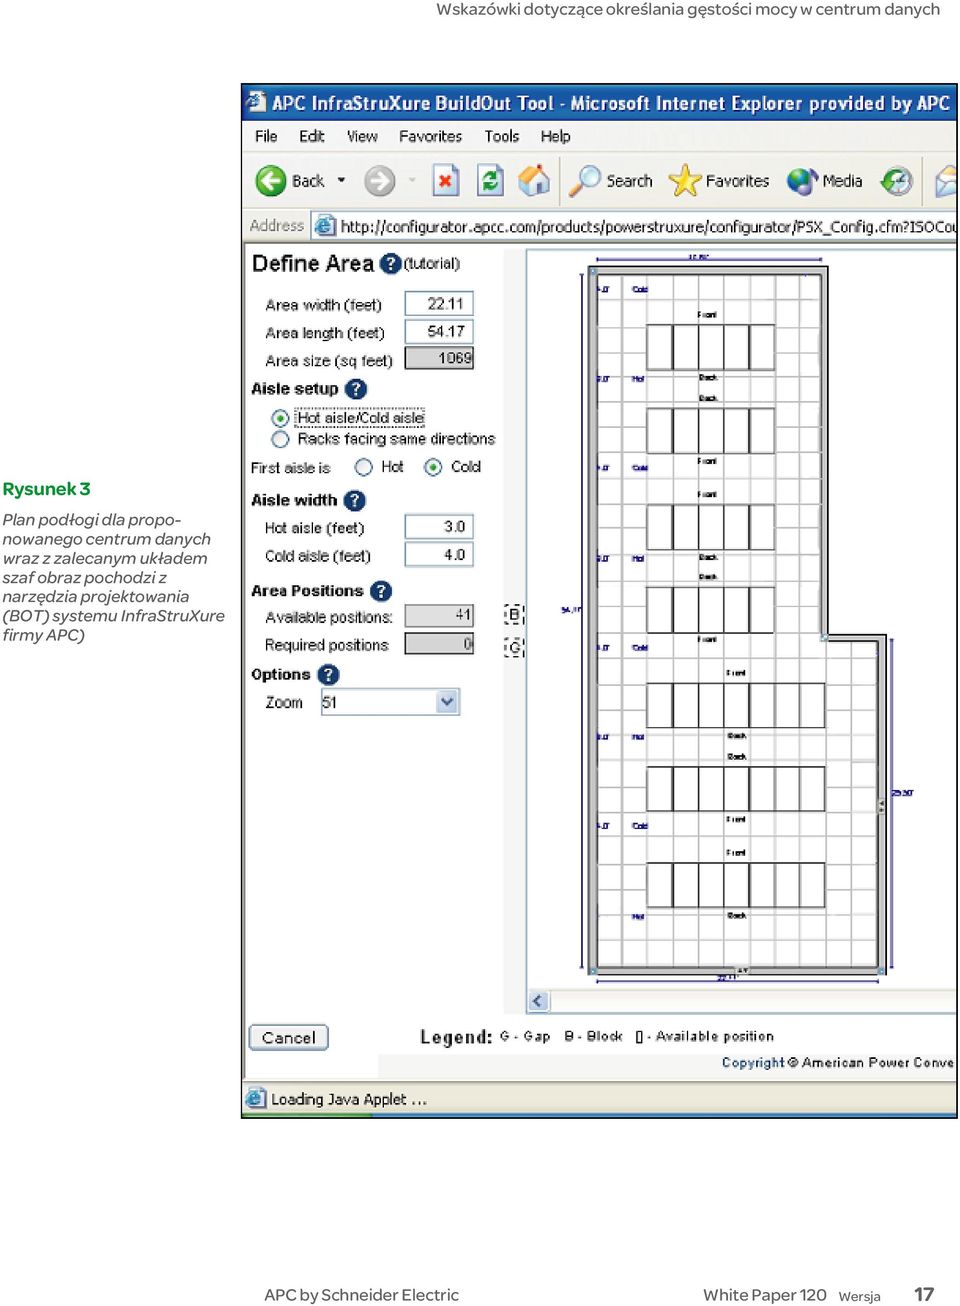Click the Hot aisle width field
The image size is (960, 1306).
pyautogui.click(x=439, y=527)
